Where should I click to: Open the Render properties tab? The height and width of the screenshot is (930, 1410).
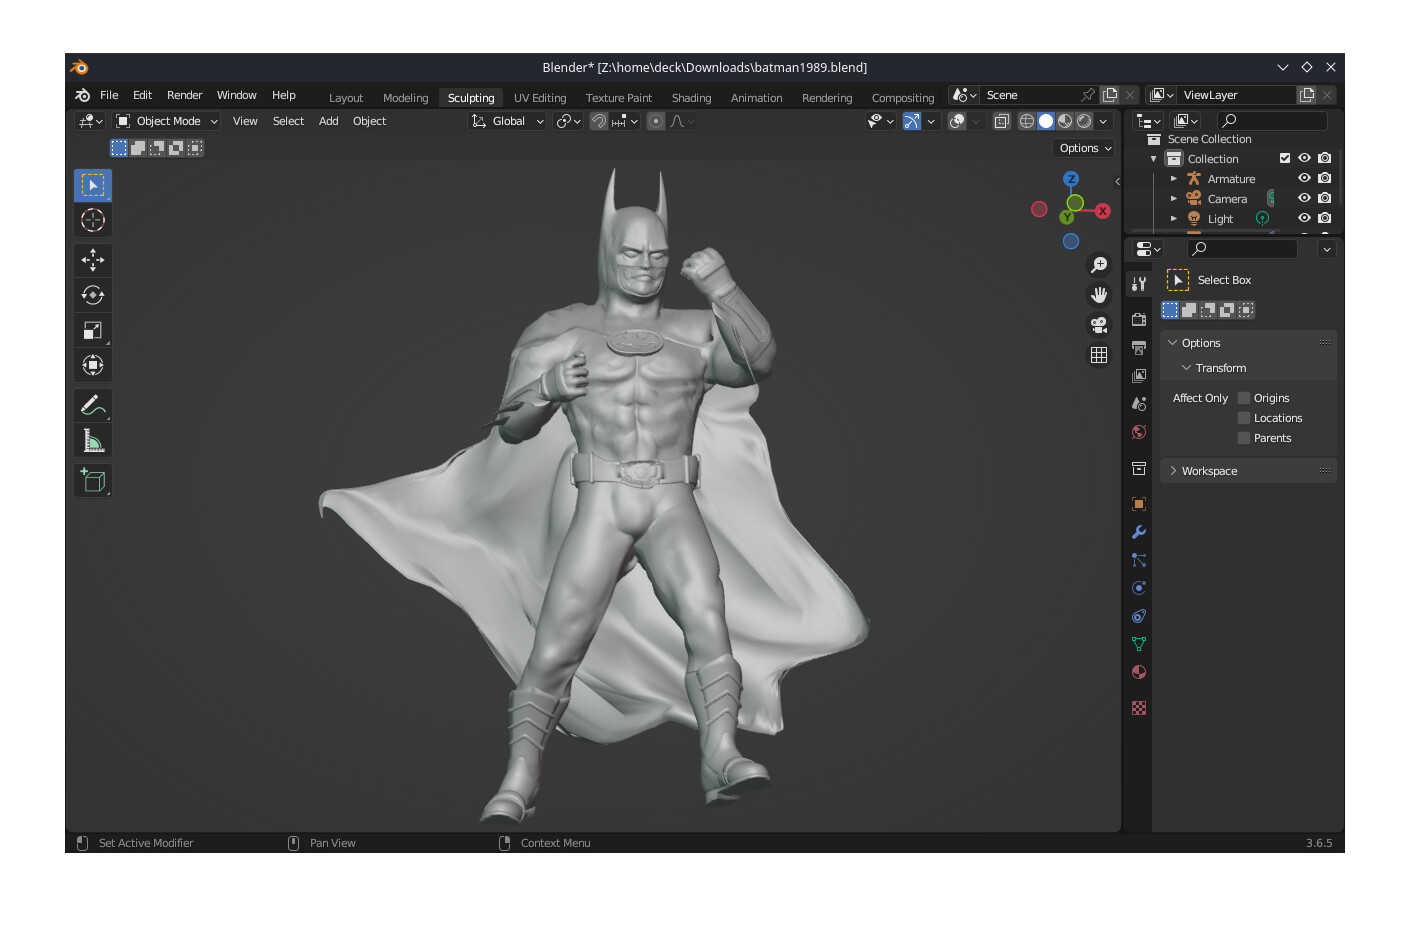click(1138, 320)
